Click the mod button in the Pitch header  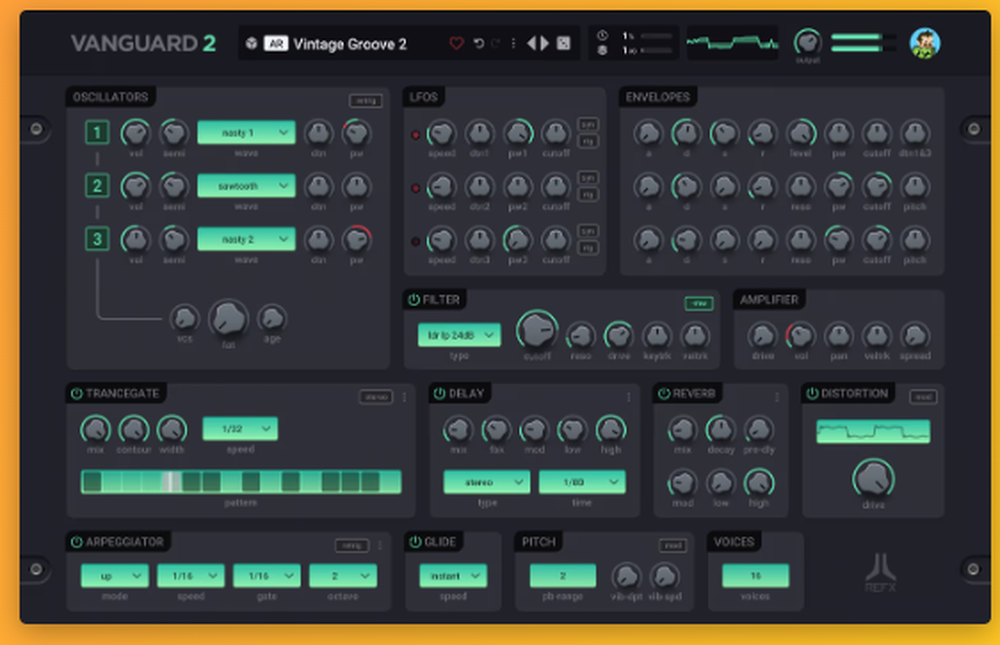click(x=673, y=545)
